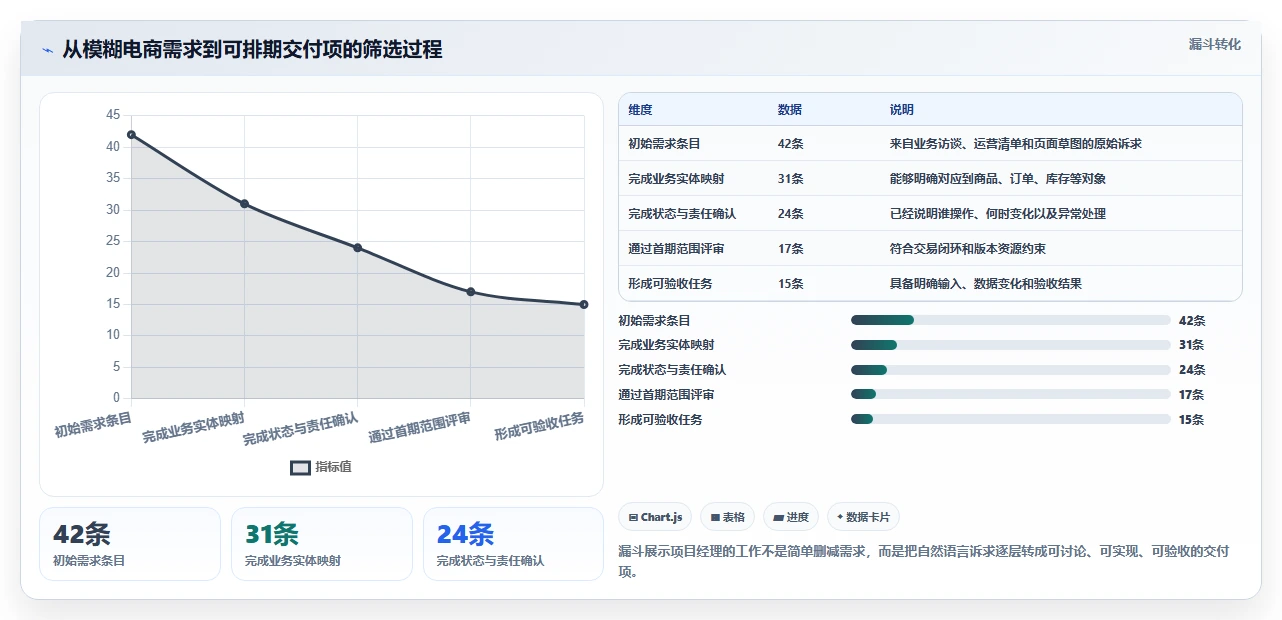Click the page title 从模糊电商需求到可排期交付项的筛选过程

[x=252, y=50]
